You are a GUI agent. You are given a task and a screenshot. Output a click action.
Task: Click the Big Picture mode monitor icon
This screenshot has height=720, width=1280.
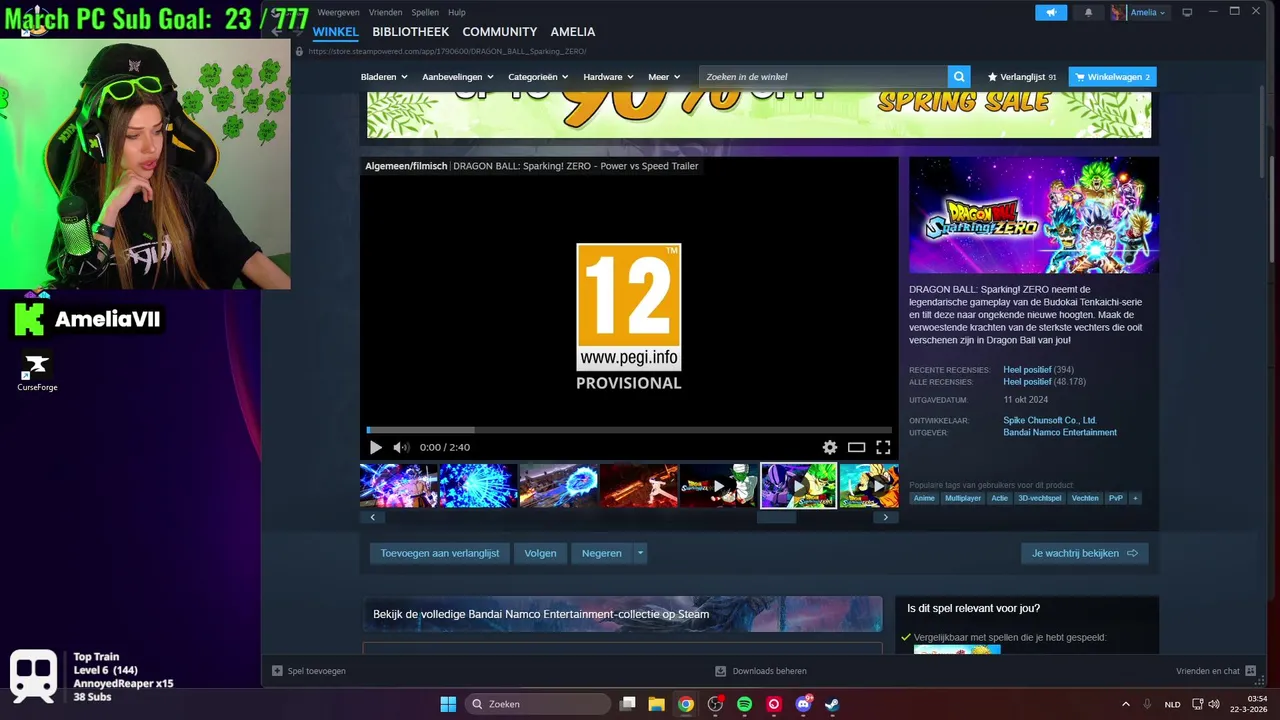[1187, 12]
